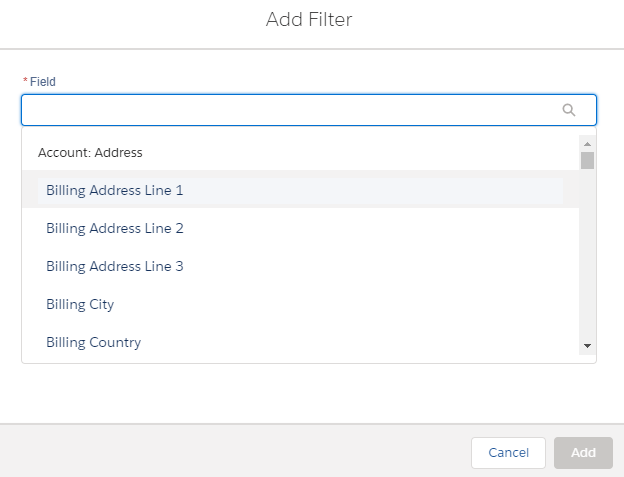Click the Account: Address group header
This screenshot has width=624, height=477.
point(90,153)
